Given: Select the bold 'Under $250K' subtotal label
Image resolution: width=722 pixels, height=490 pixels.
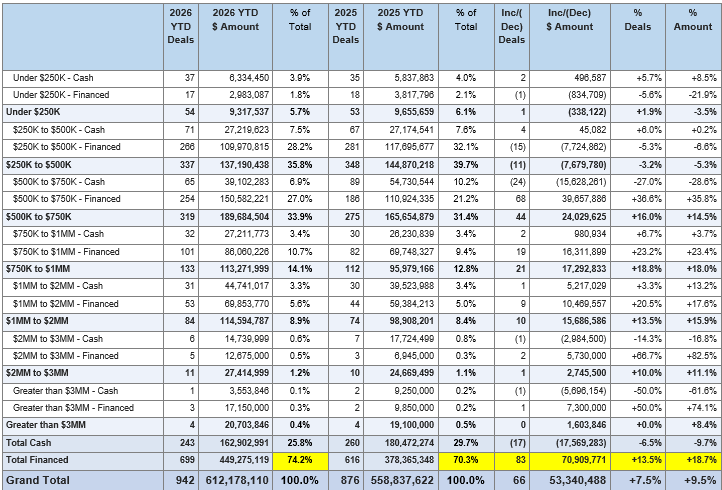Looking at the screenshot, I should 33,112.
